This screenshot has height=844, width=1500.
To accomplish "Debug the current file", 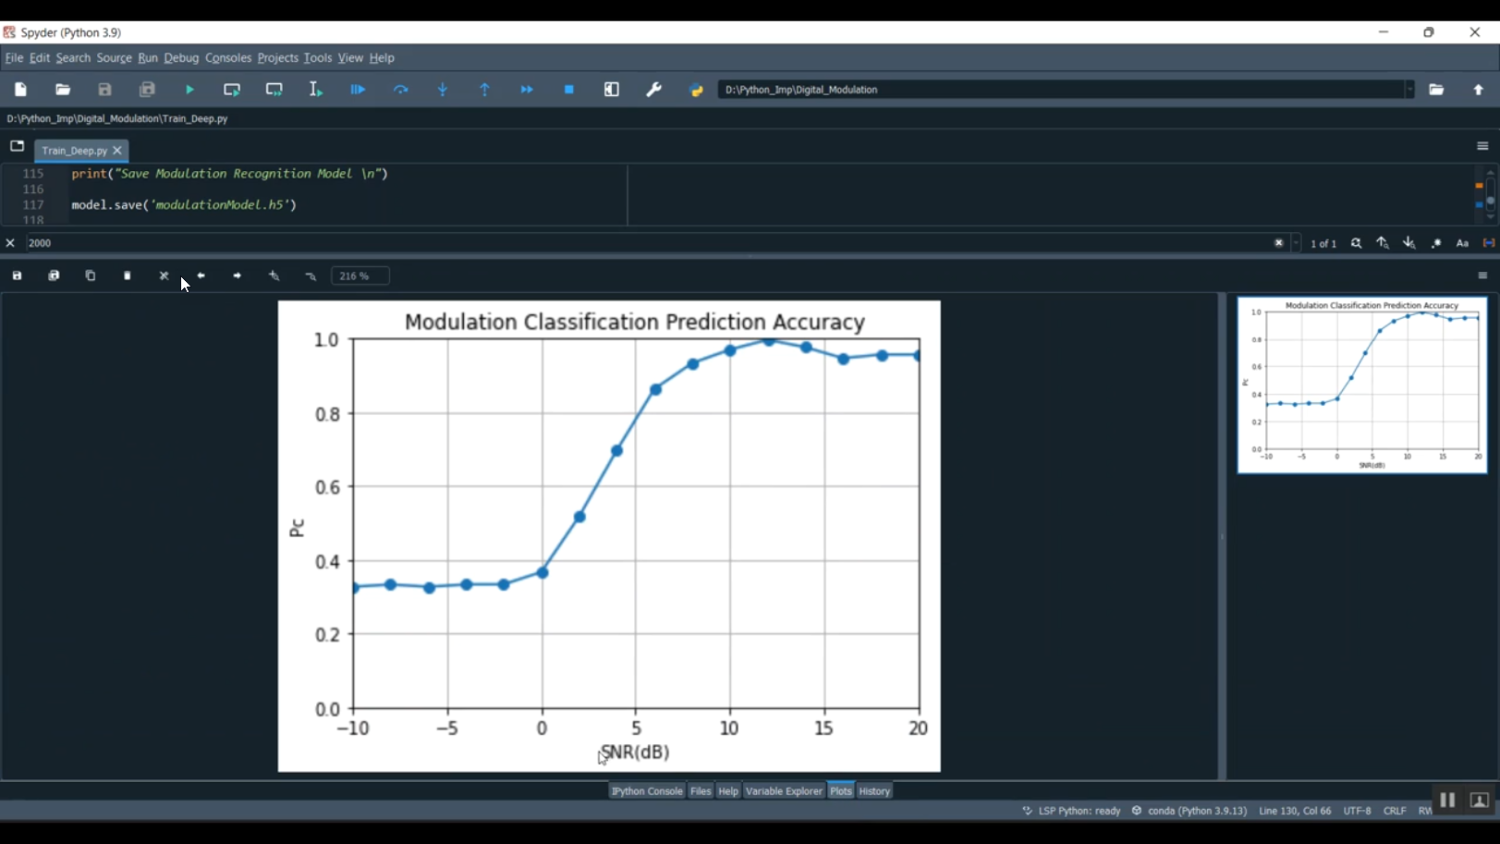I will click(357, 89).
